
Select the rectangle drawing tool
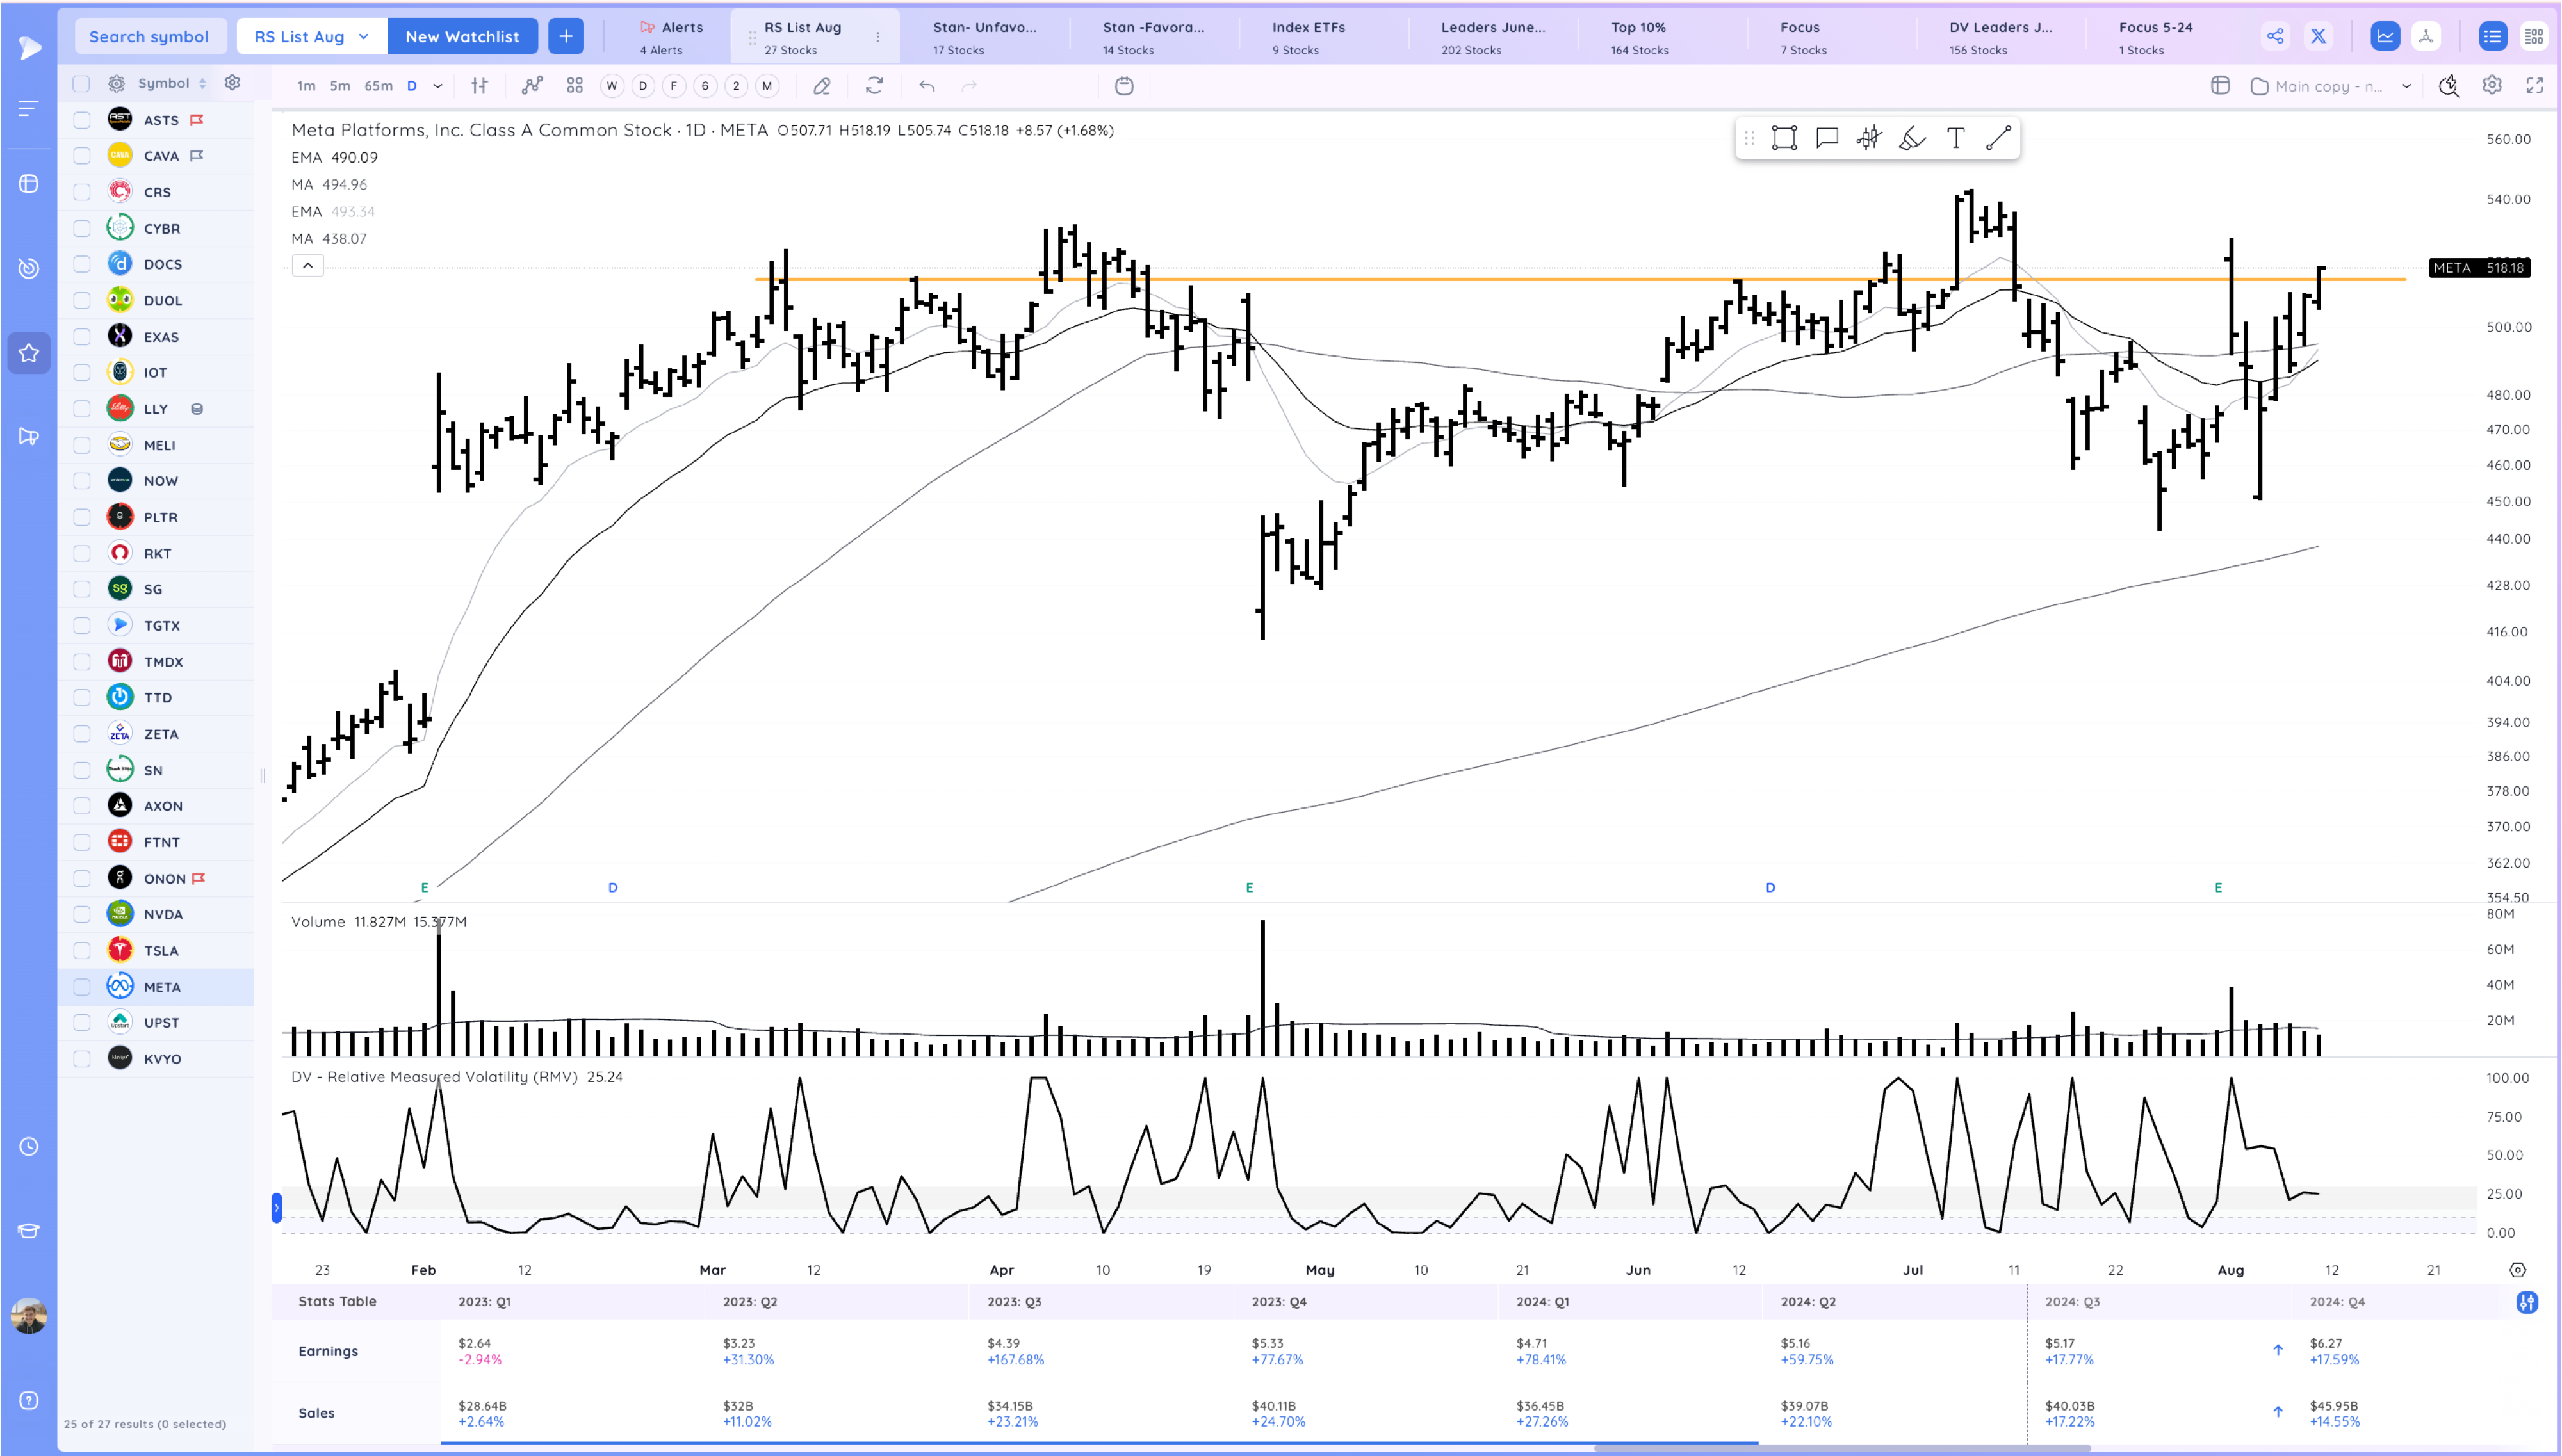pos(1784,138)
